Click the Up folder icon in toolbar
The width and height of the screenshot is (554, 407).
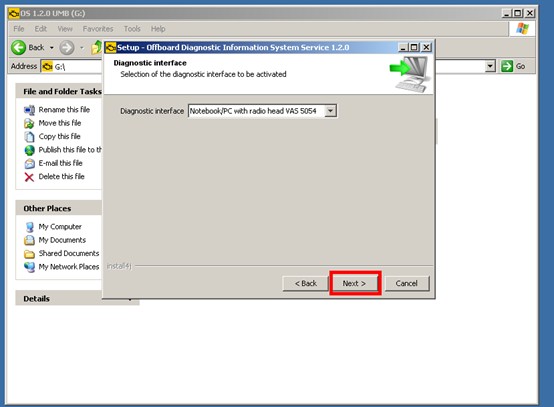click(96, 47)
